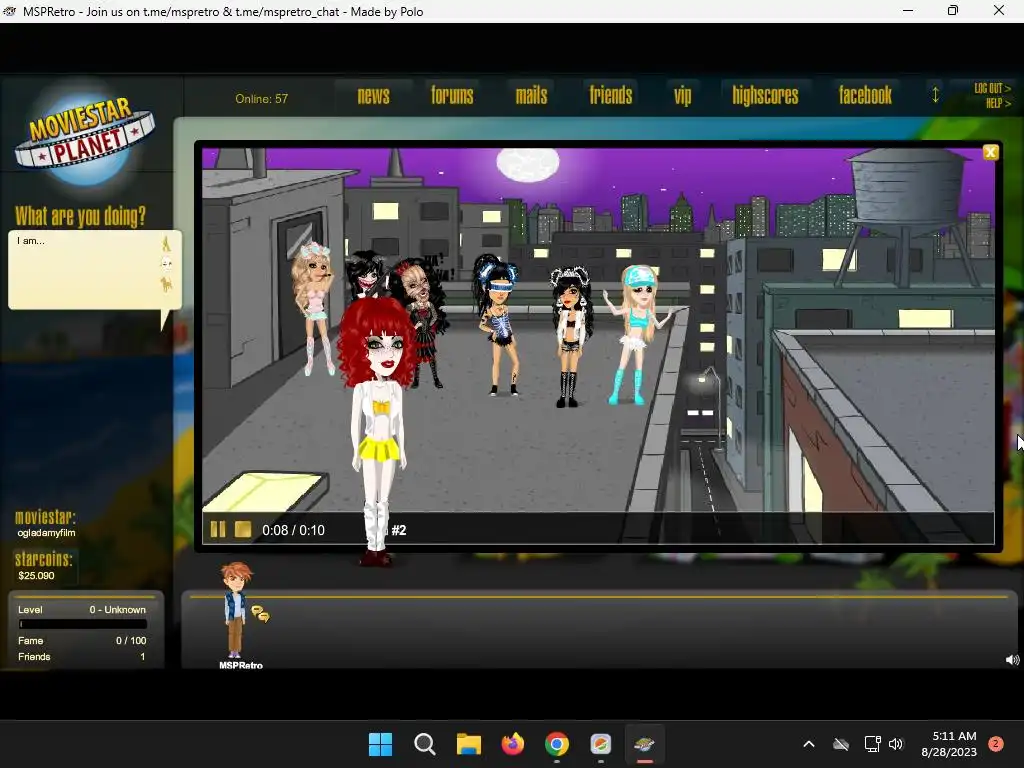This screenshot has height=768, width=1024.
Task: Click the cloud sync tray icon
Action: click(841, 744)
